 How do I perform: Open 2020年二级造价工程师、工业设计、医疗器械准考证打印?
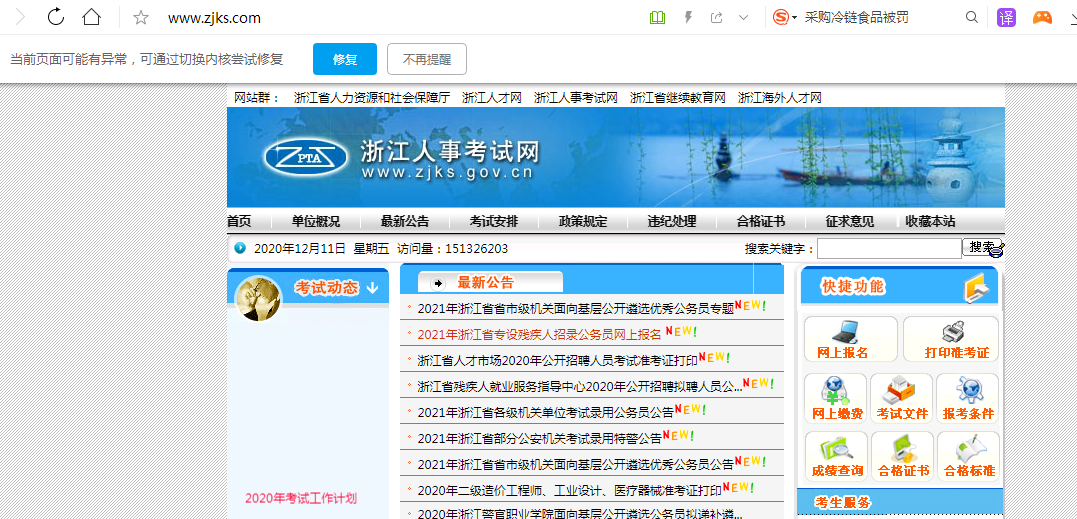coord(569,490)
